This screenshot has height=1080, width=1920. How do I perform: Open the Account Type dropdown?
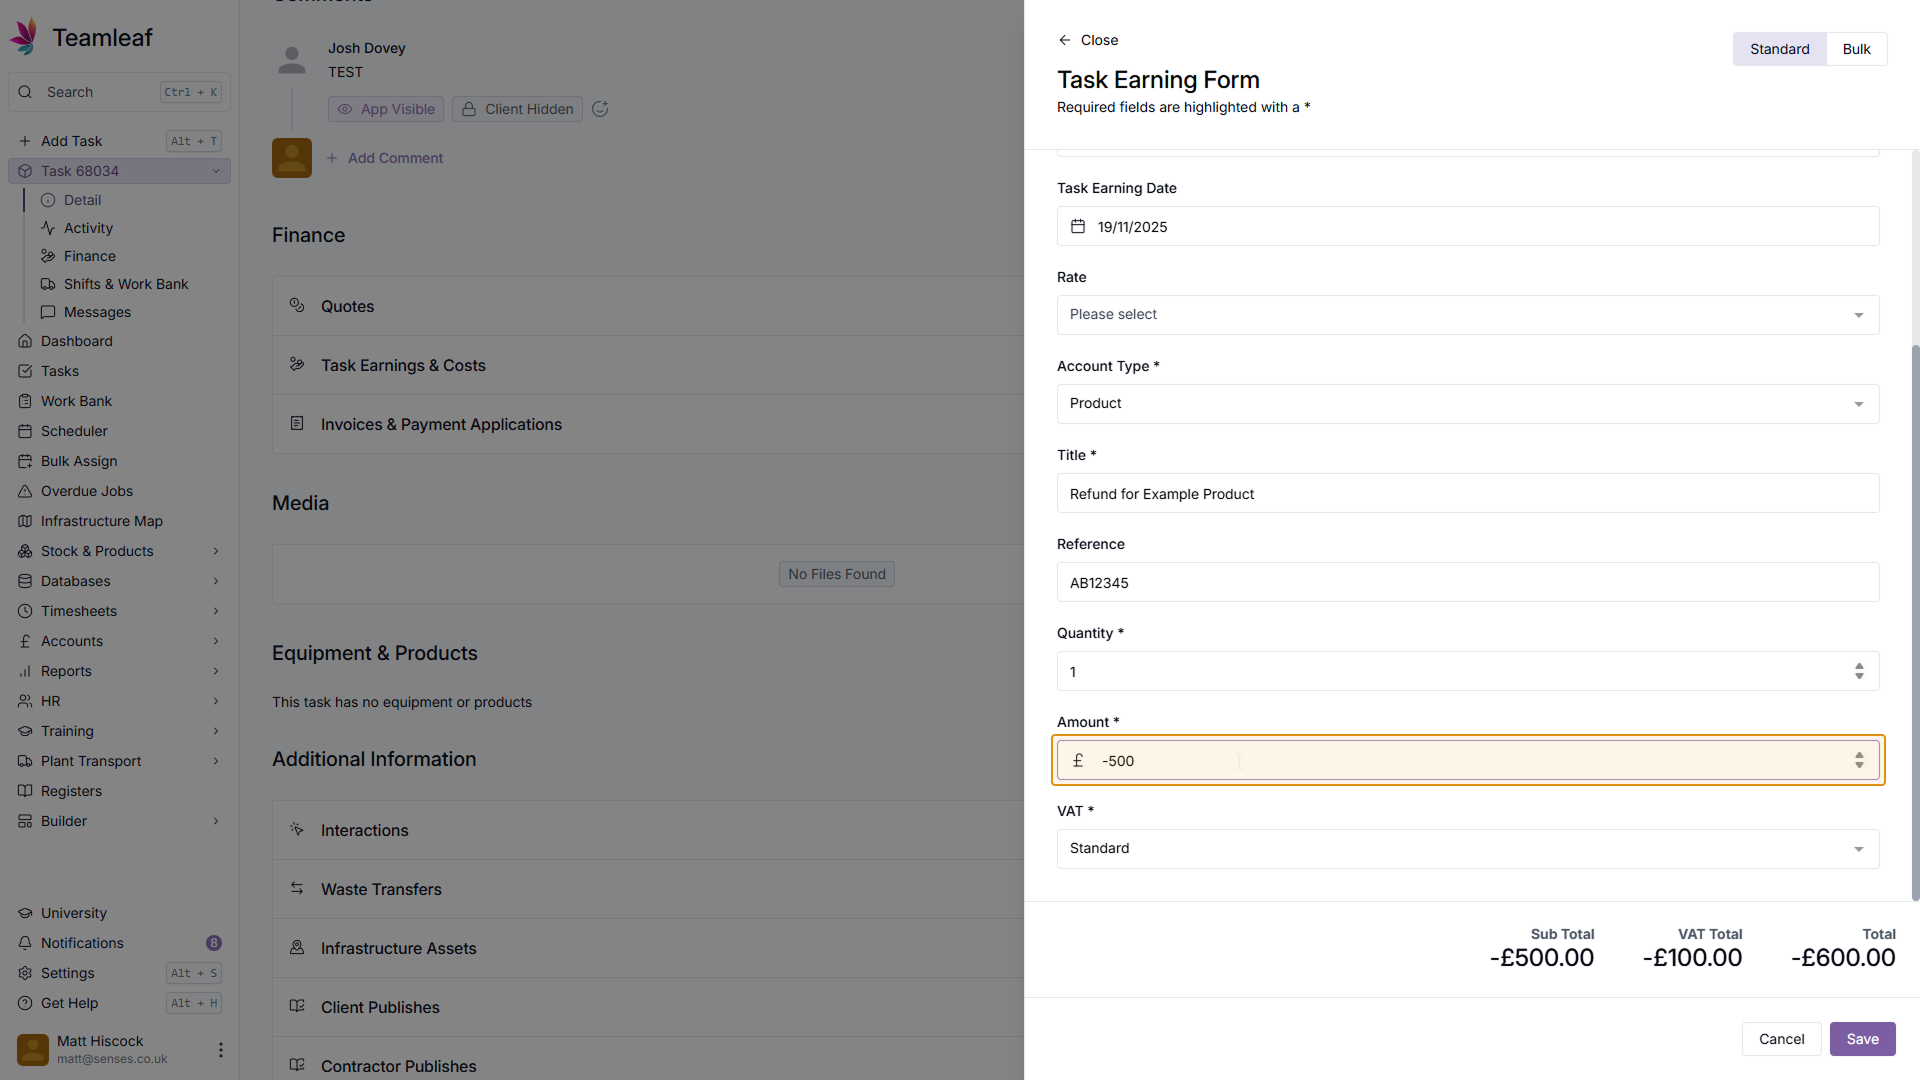(1467, 404)
